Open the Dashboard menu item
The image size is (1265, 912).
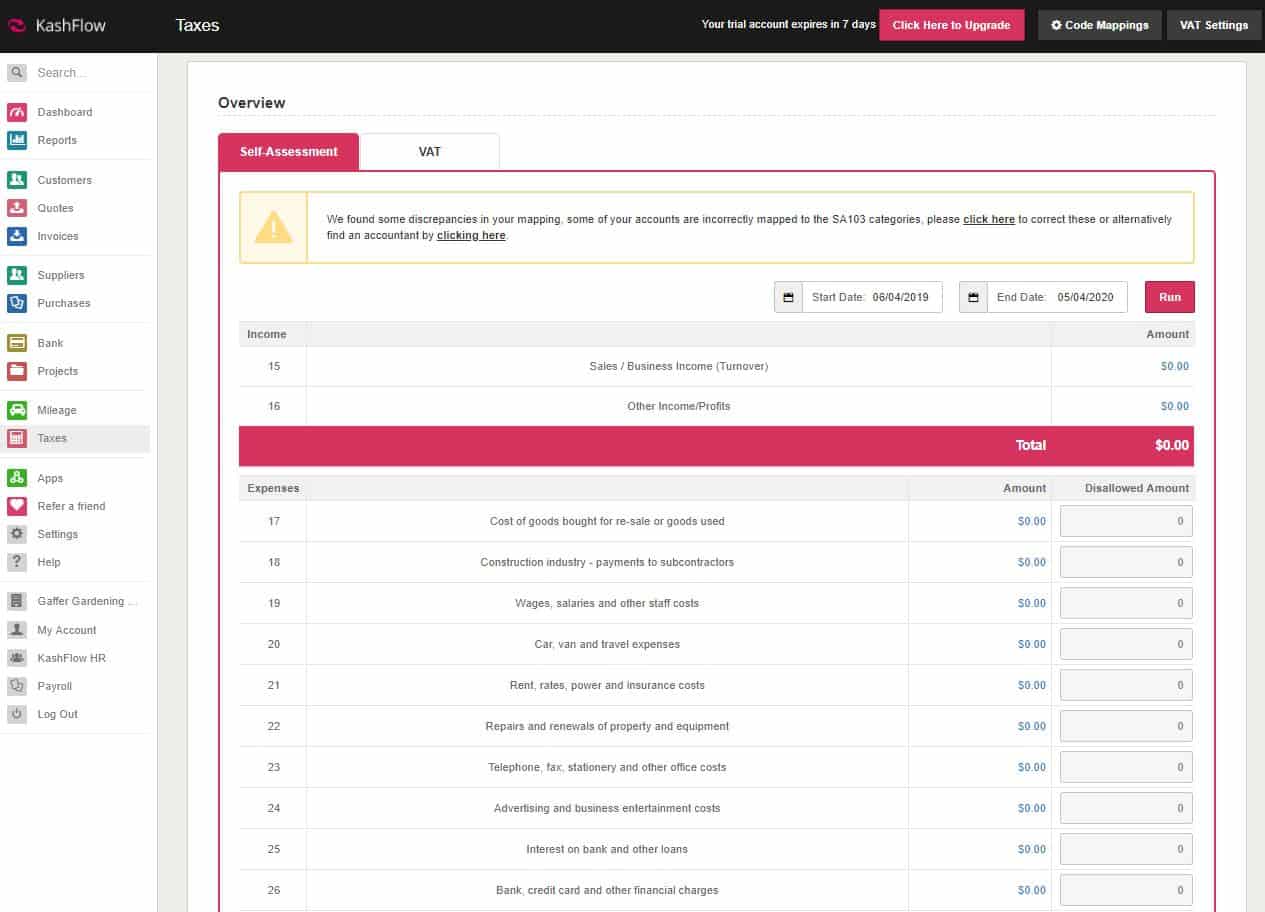click(65, 112)
